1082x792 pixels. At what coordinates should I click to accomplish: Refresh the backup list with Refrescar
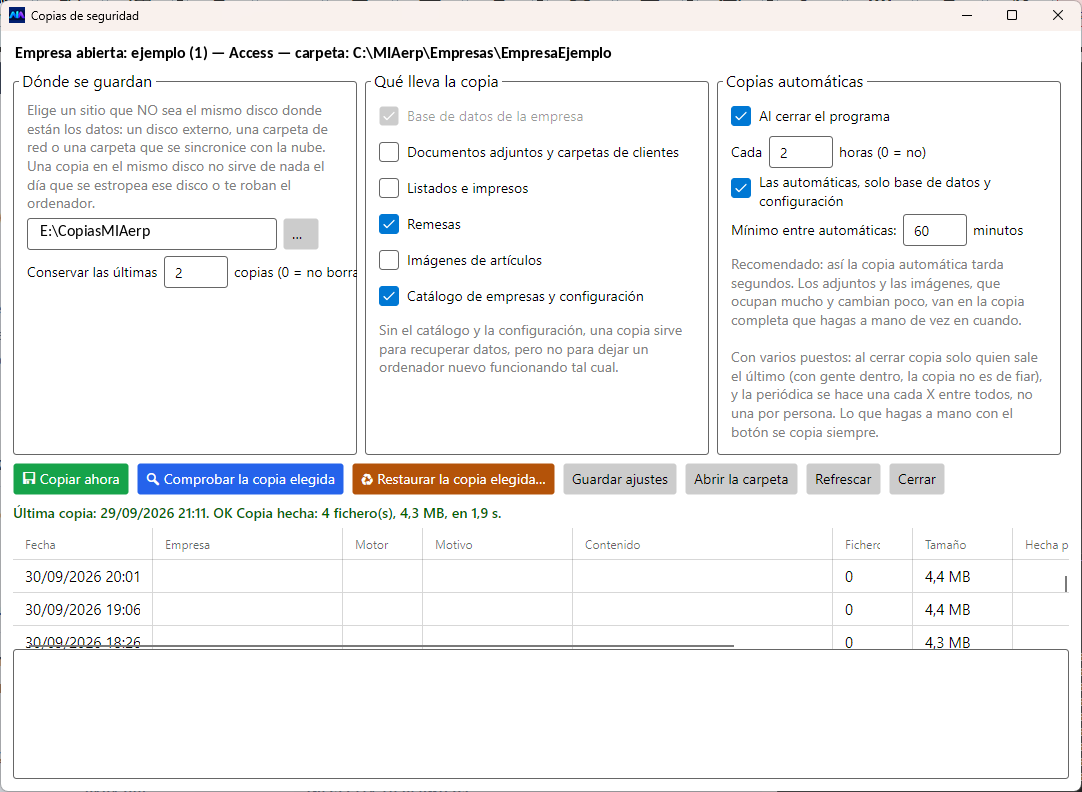click(x=843, y=479)
